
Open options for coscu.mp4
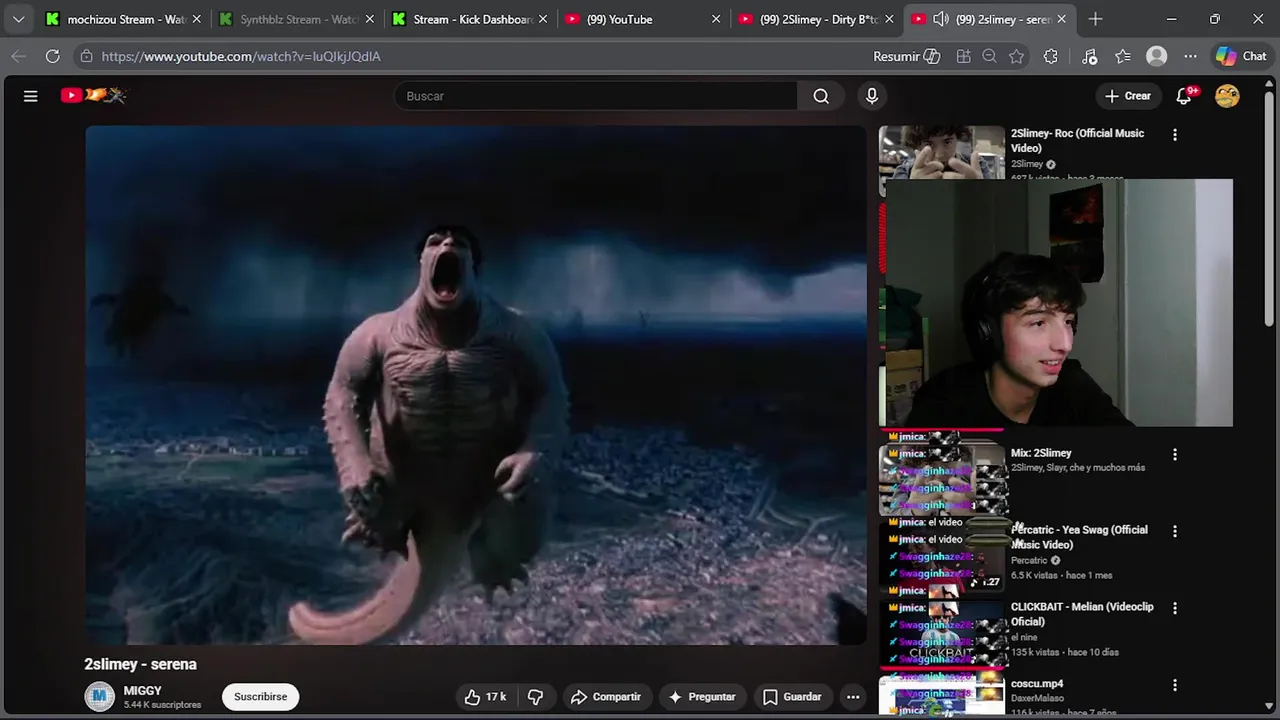click(x=1175, y=685)
